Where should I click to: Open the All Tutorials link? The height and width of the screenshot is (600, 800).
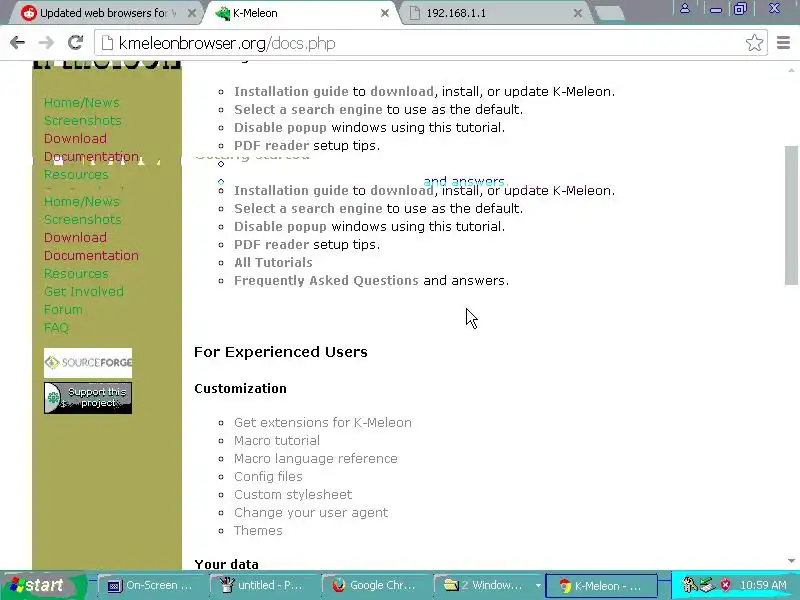point(273,263)
